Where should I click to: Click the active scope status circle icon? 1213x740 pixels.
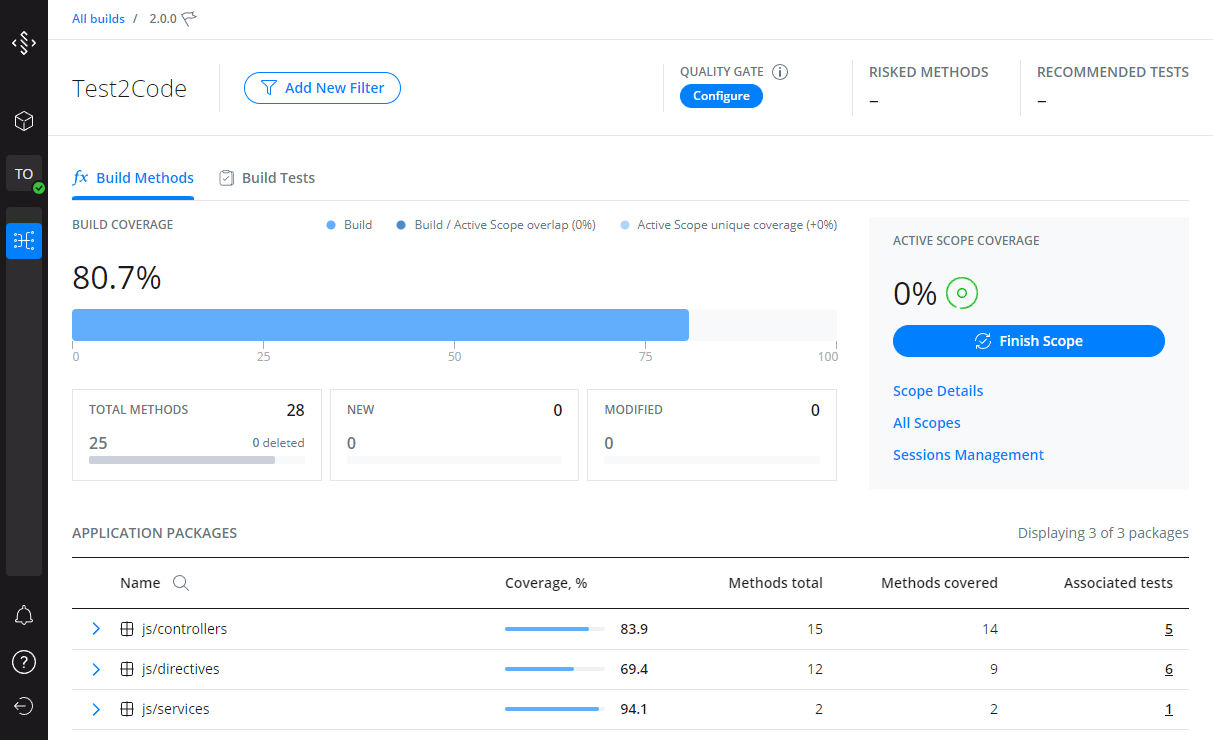click(x=961, y=293)
